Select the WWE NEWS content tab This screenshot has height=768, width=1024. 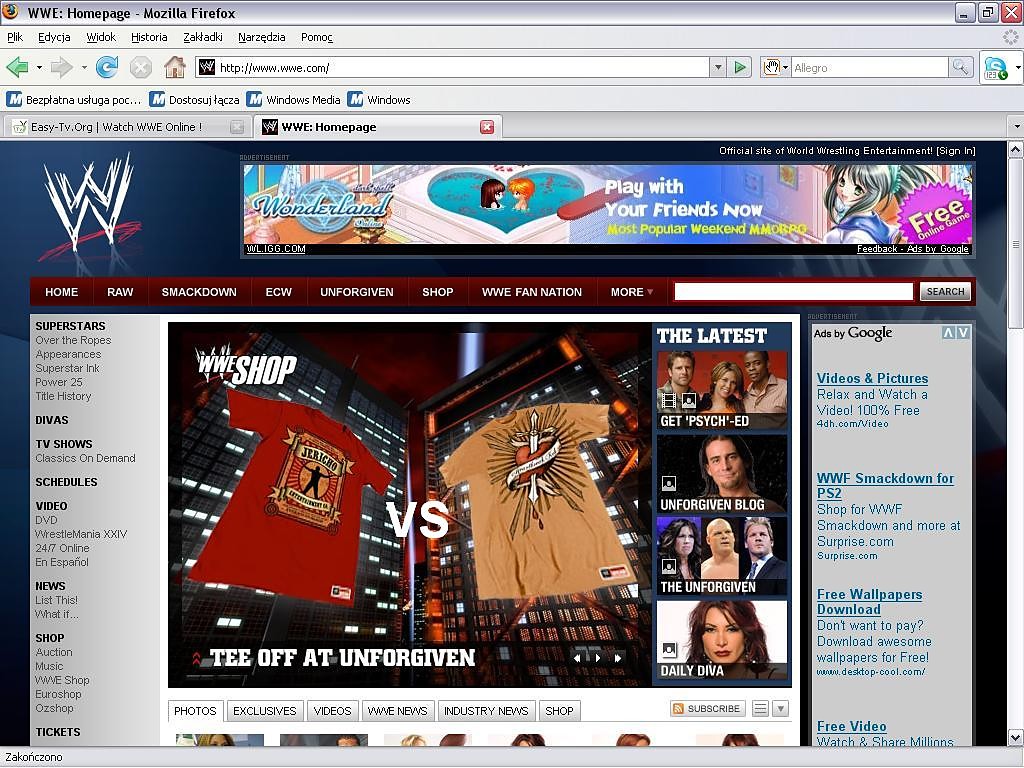click(397, 711)
